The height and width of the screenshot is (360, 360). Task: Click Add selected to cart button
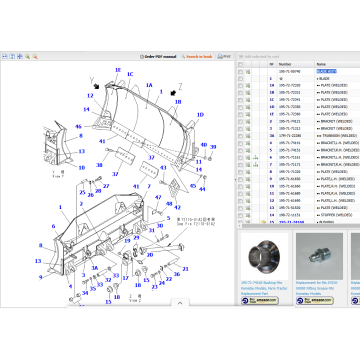pyautogui.click(x=259, y=57)
